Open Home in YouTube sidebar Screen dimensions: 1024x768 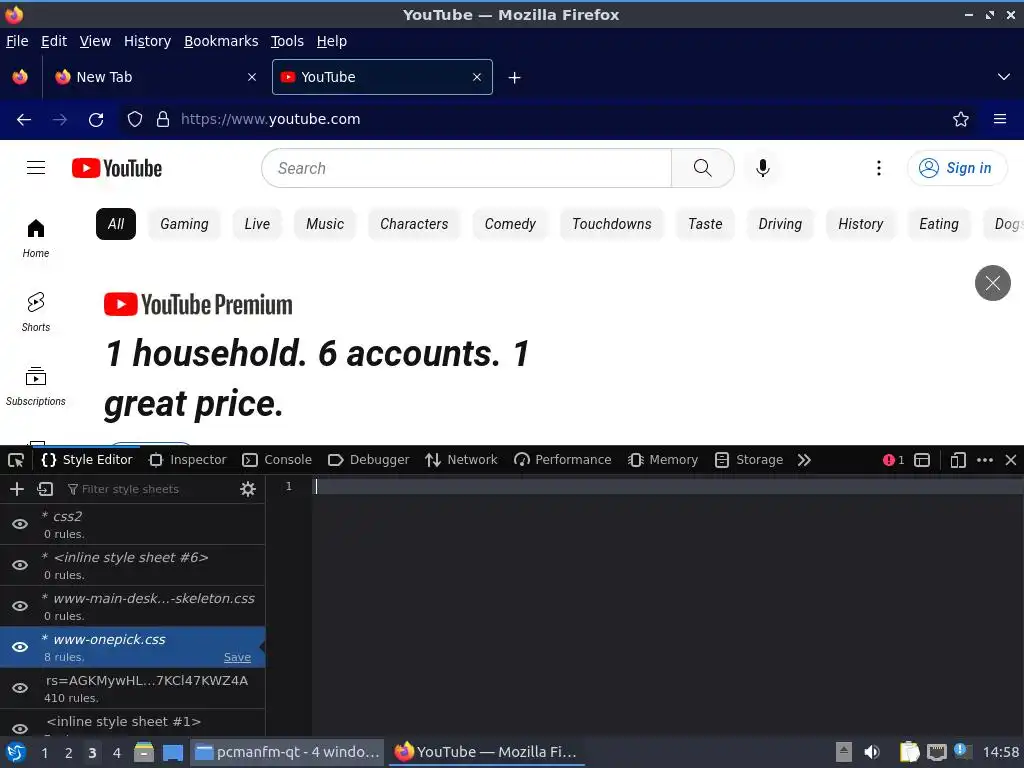pyautogui.click(x=36, y=239)
